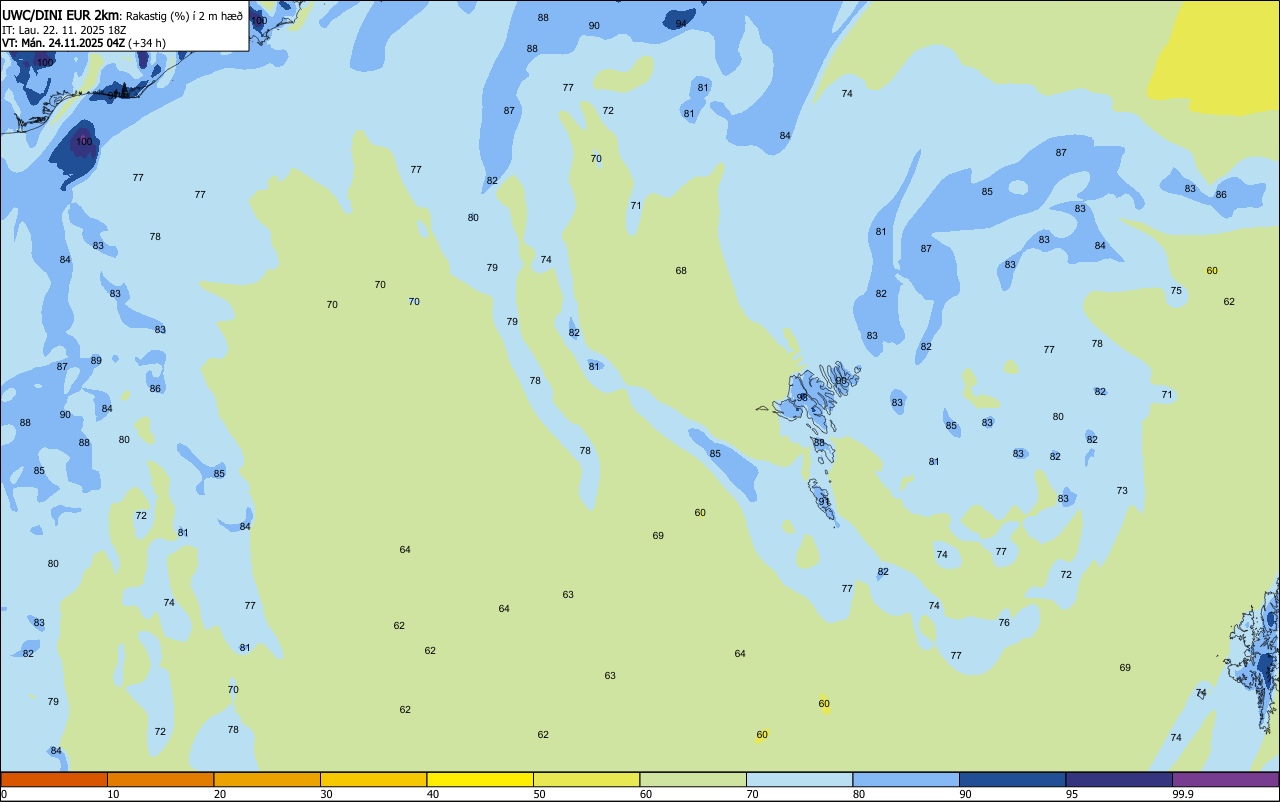Click the 0–10 dark orange legend swatch
This screenshot has width=1280, height=802.
point(54,779)
